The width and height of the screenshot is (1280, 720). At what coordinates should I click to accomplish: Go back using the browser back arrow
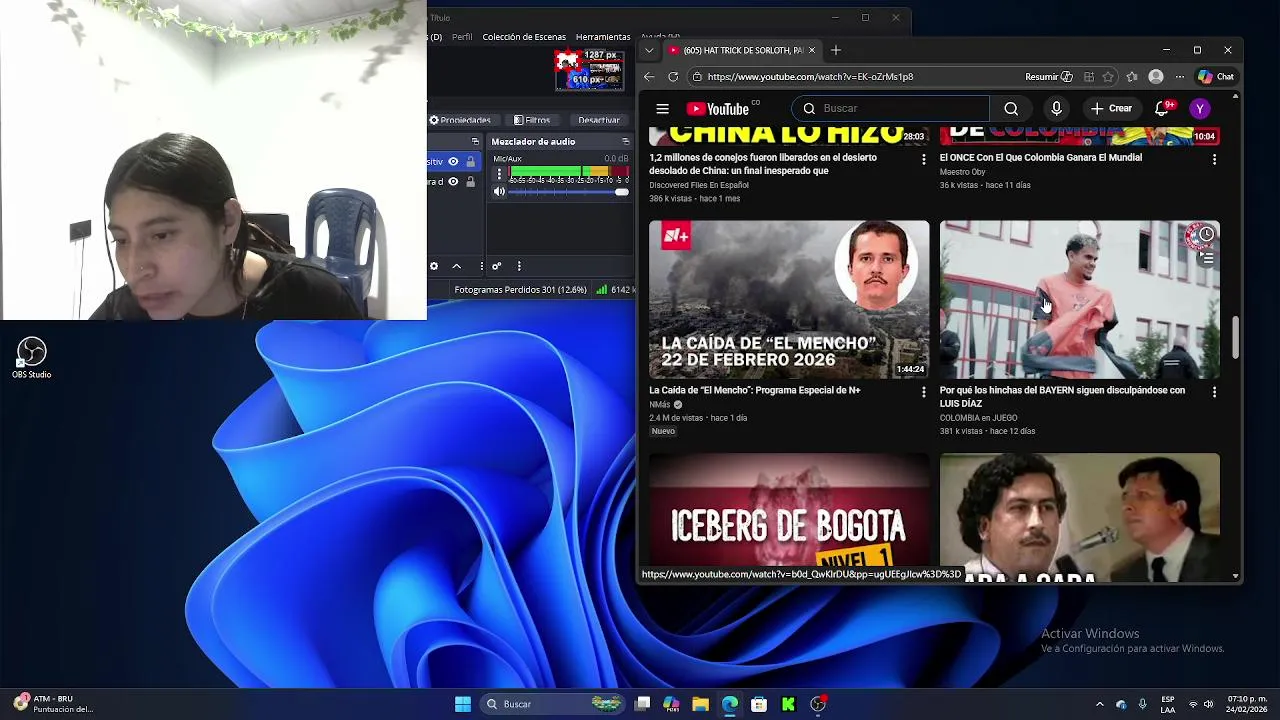click(649, 76)
